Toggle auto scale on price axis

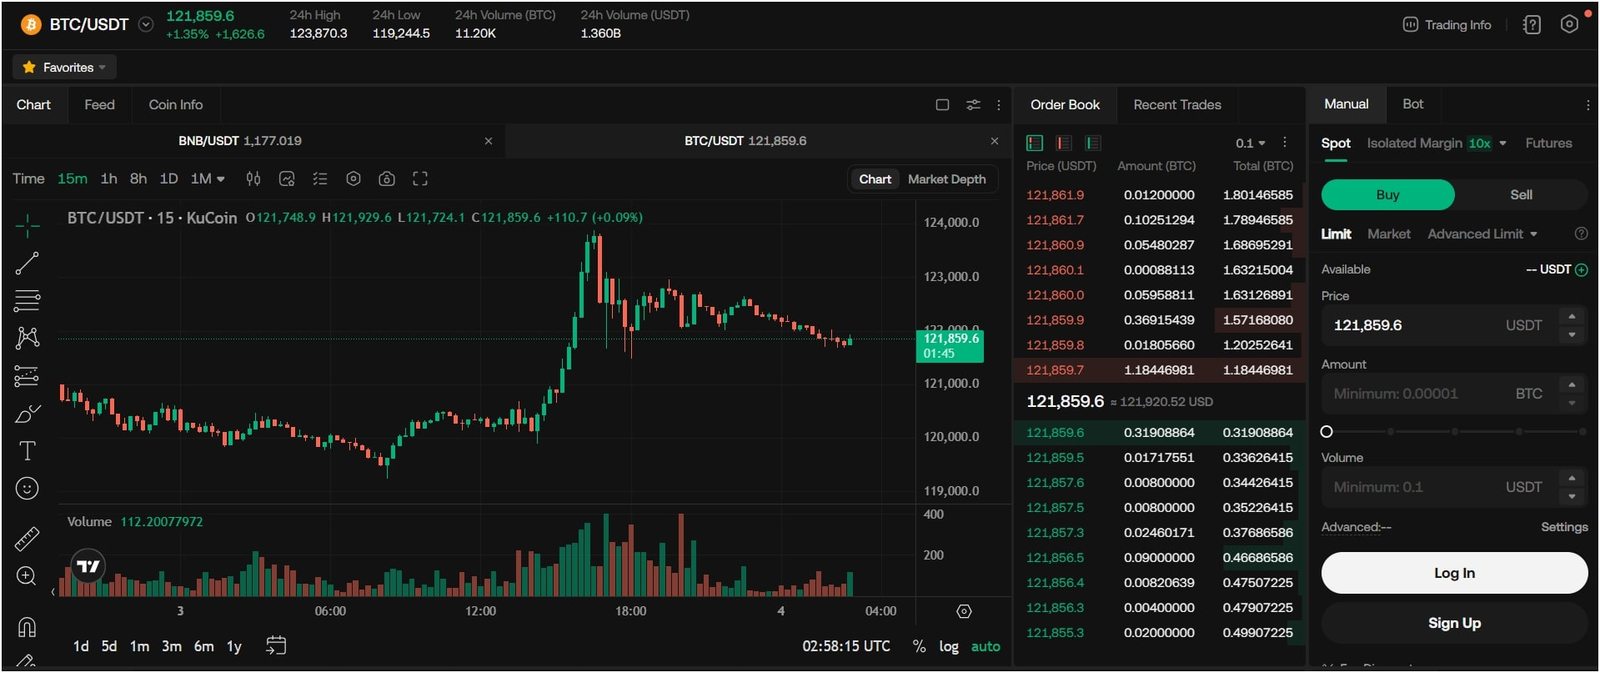point(985,647)
